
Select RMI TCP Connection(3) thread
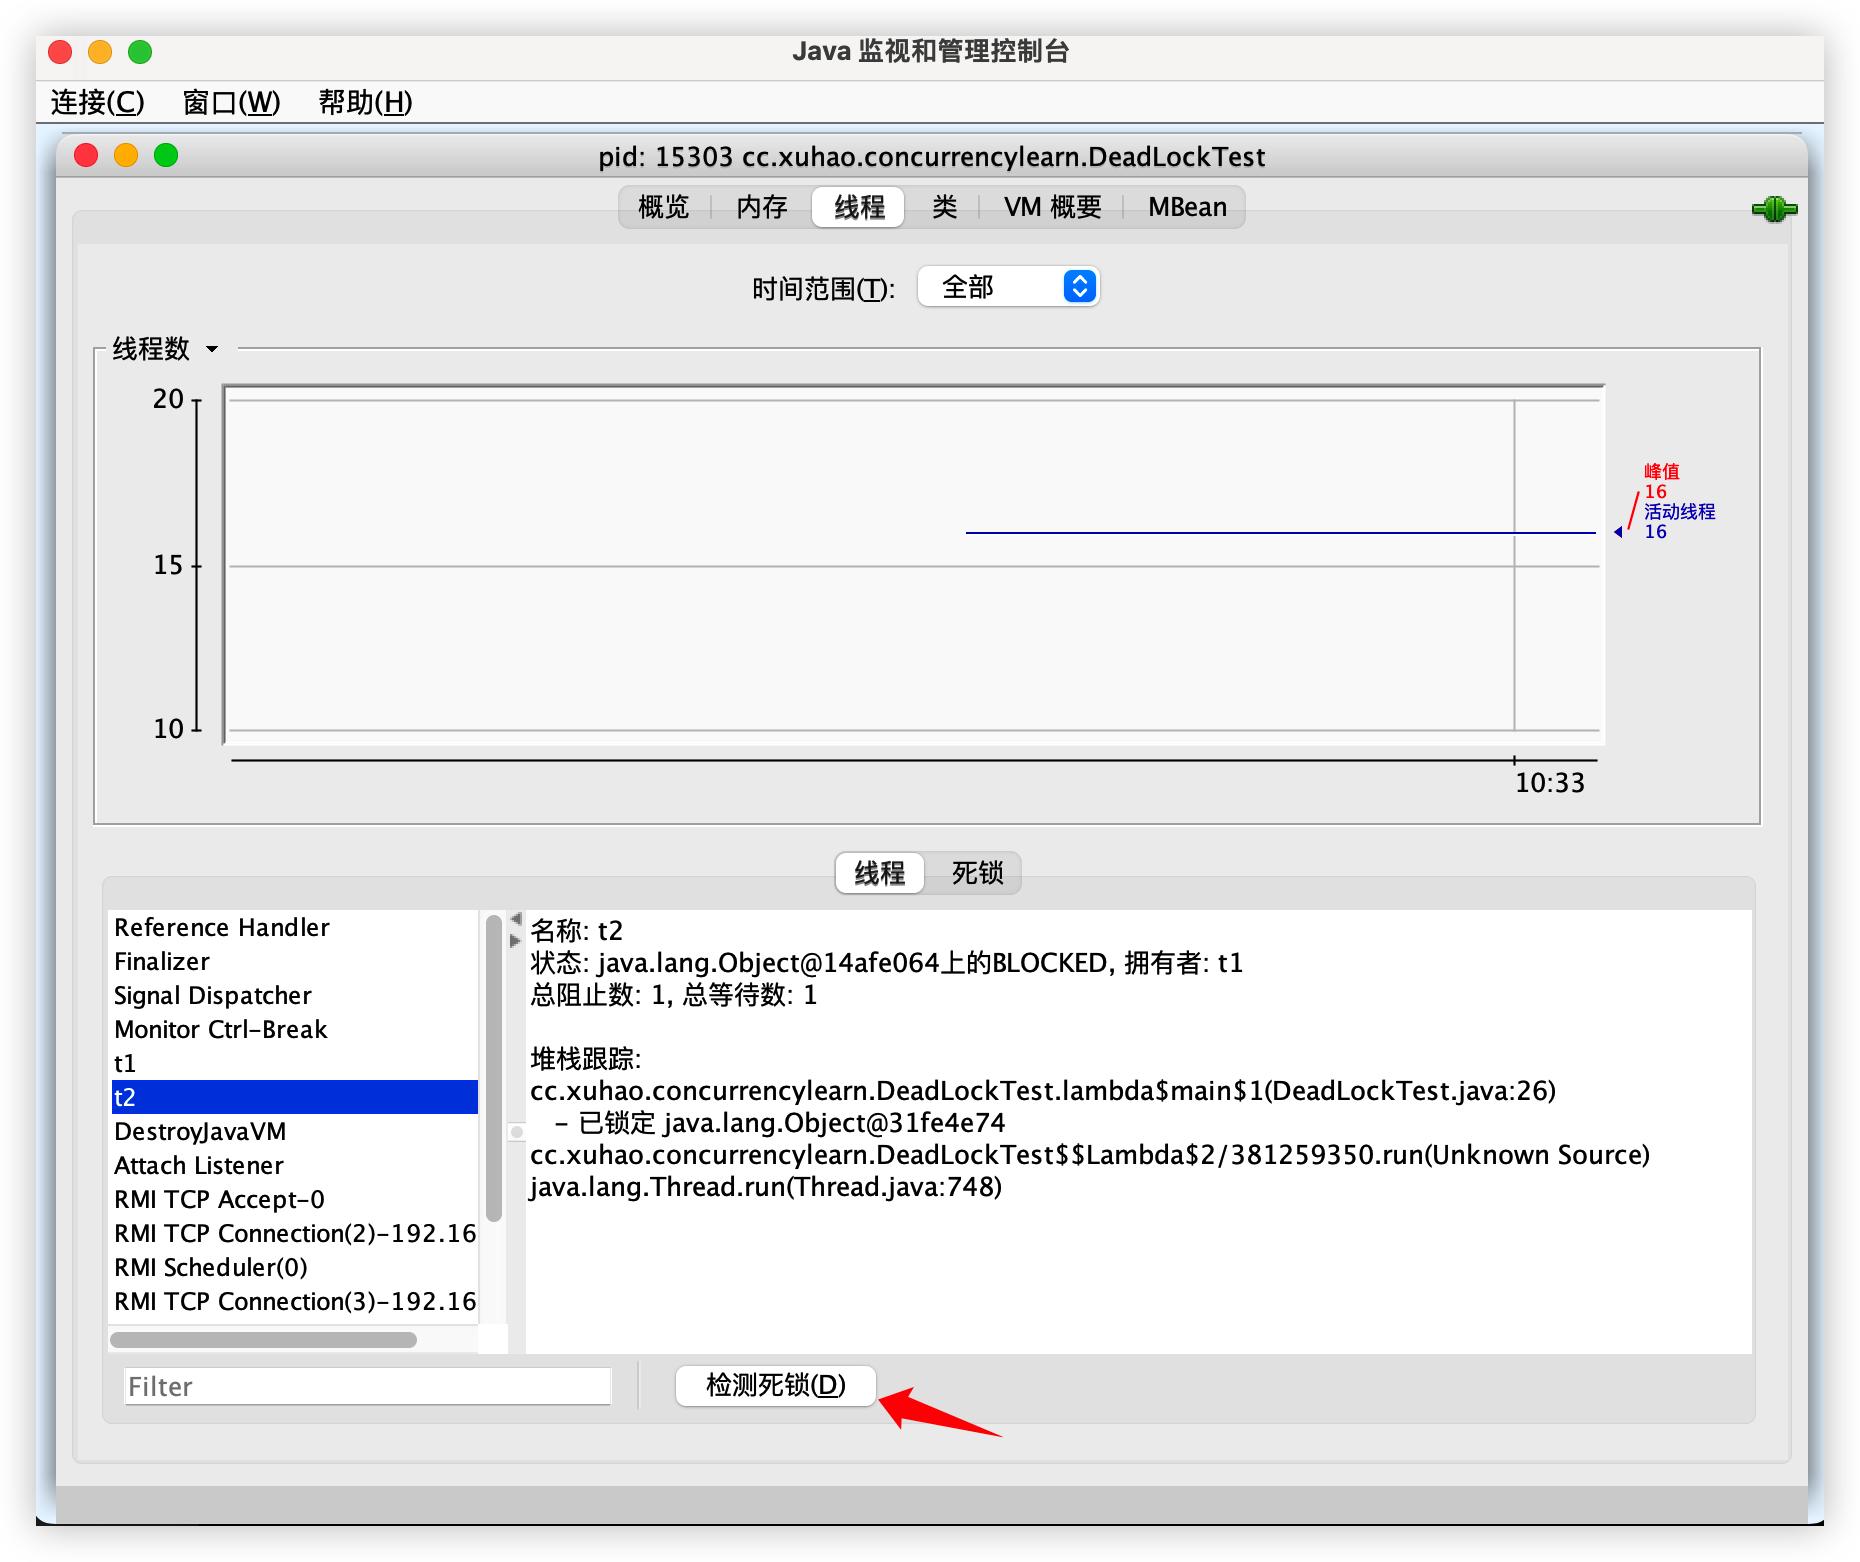[x=294, y=1301]
